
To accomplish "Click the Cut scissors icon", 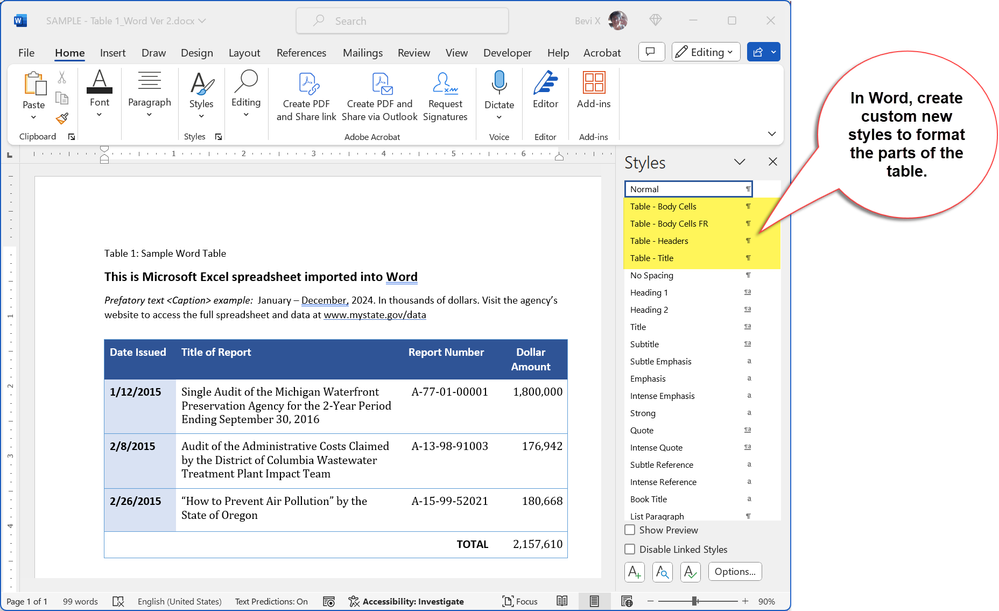I will [x=62, y=78].
